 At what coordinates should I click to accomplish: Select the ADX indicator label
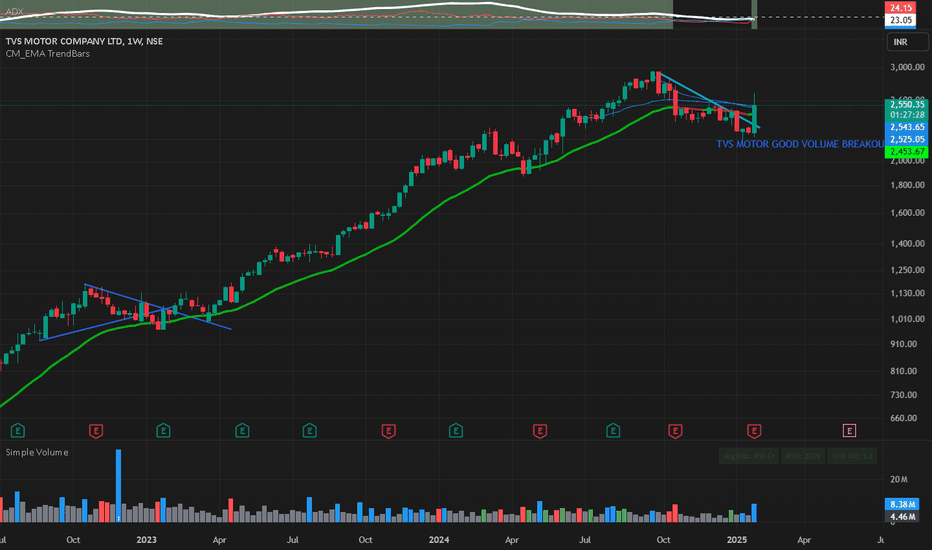point(14,11)
